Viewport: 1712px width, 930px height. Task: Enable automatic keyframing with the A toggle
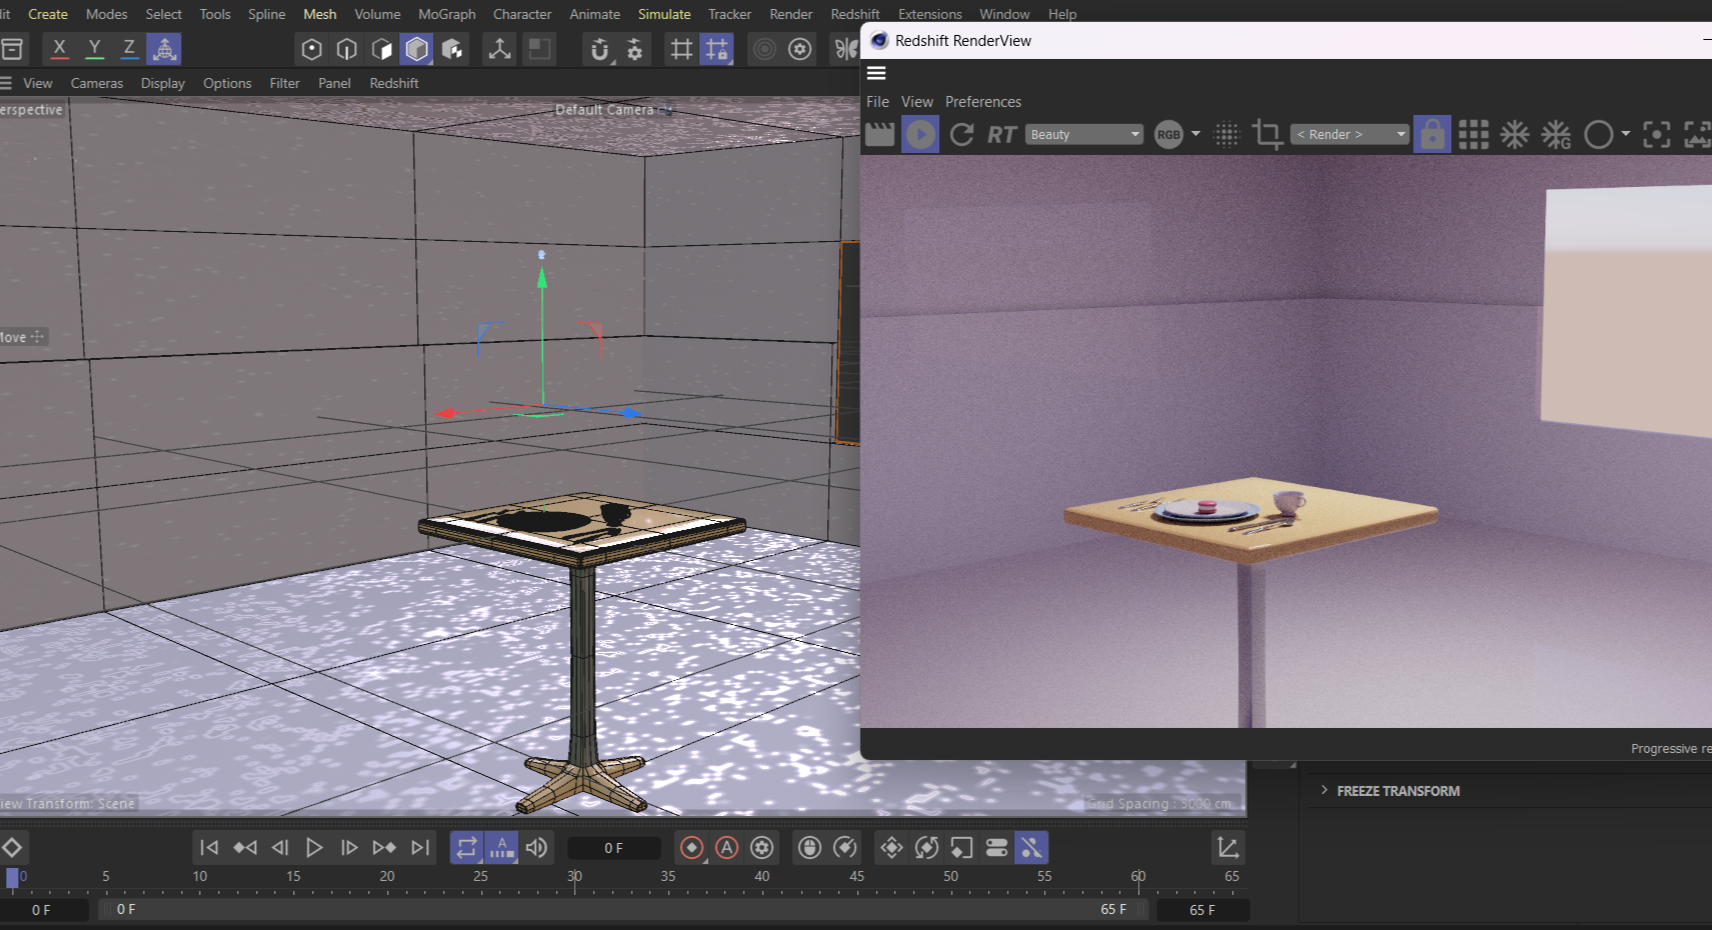pos(501,847)
